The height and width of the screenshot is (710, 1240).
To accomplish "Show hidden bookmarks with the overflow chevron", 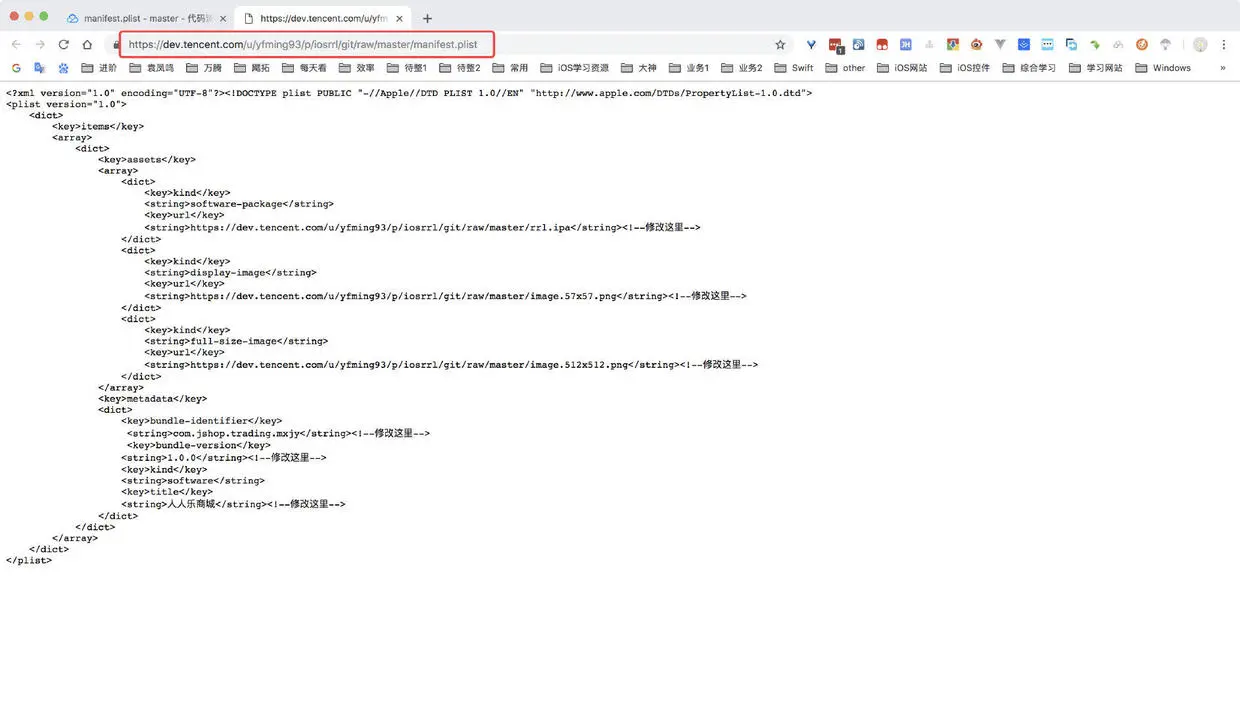I will 1222,68.
